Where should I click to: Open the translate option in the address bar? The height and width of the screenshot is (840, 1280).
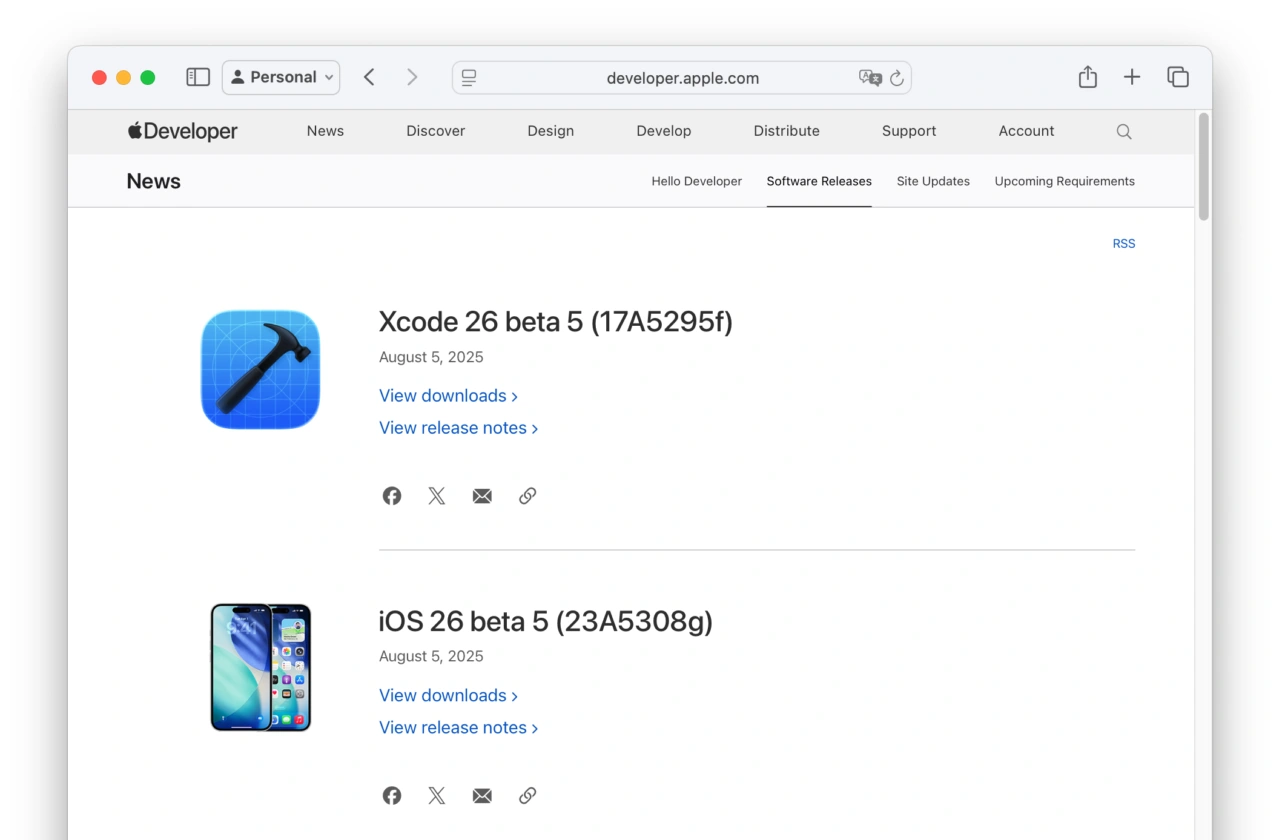pyautogui.click(x=871, y=78)
